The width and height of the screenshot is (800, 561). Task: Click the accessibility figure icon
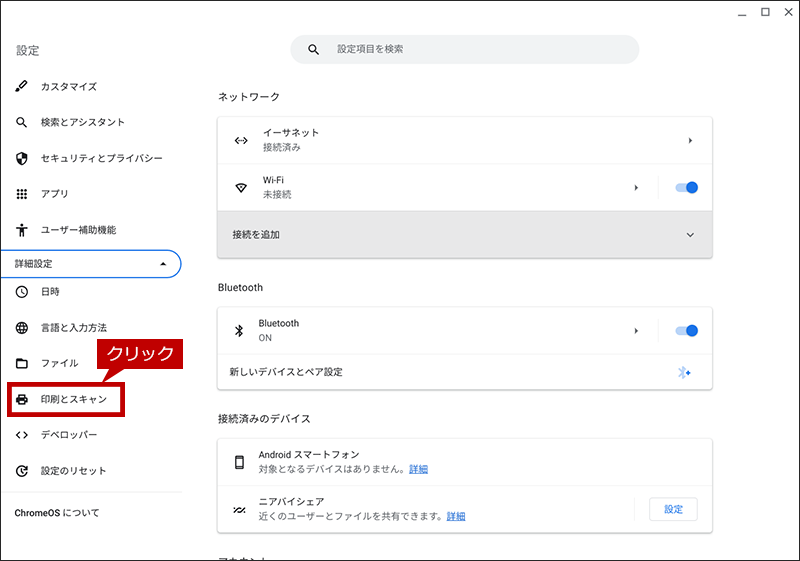click(x=21, y=230)
